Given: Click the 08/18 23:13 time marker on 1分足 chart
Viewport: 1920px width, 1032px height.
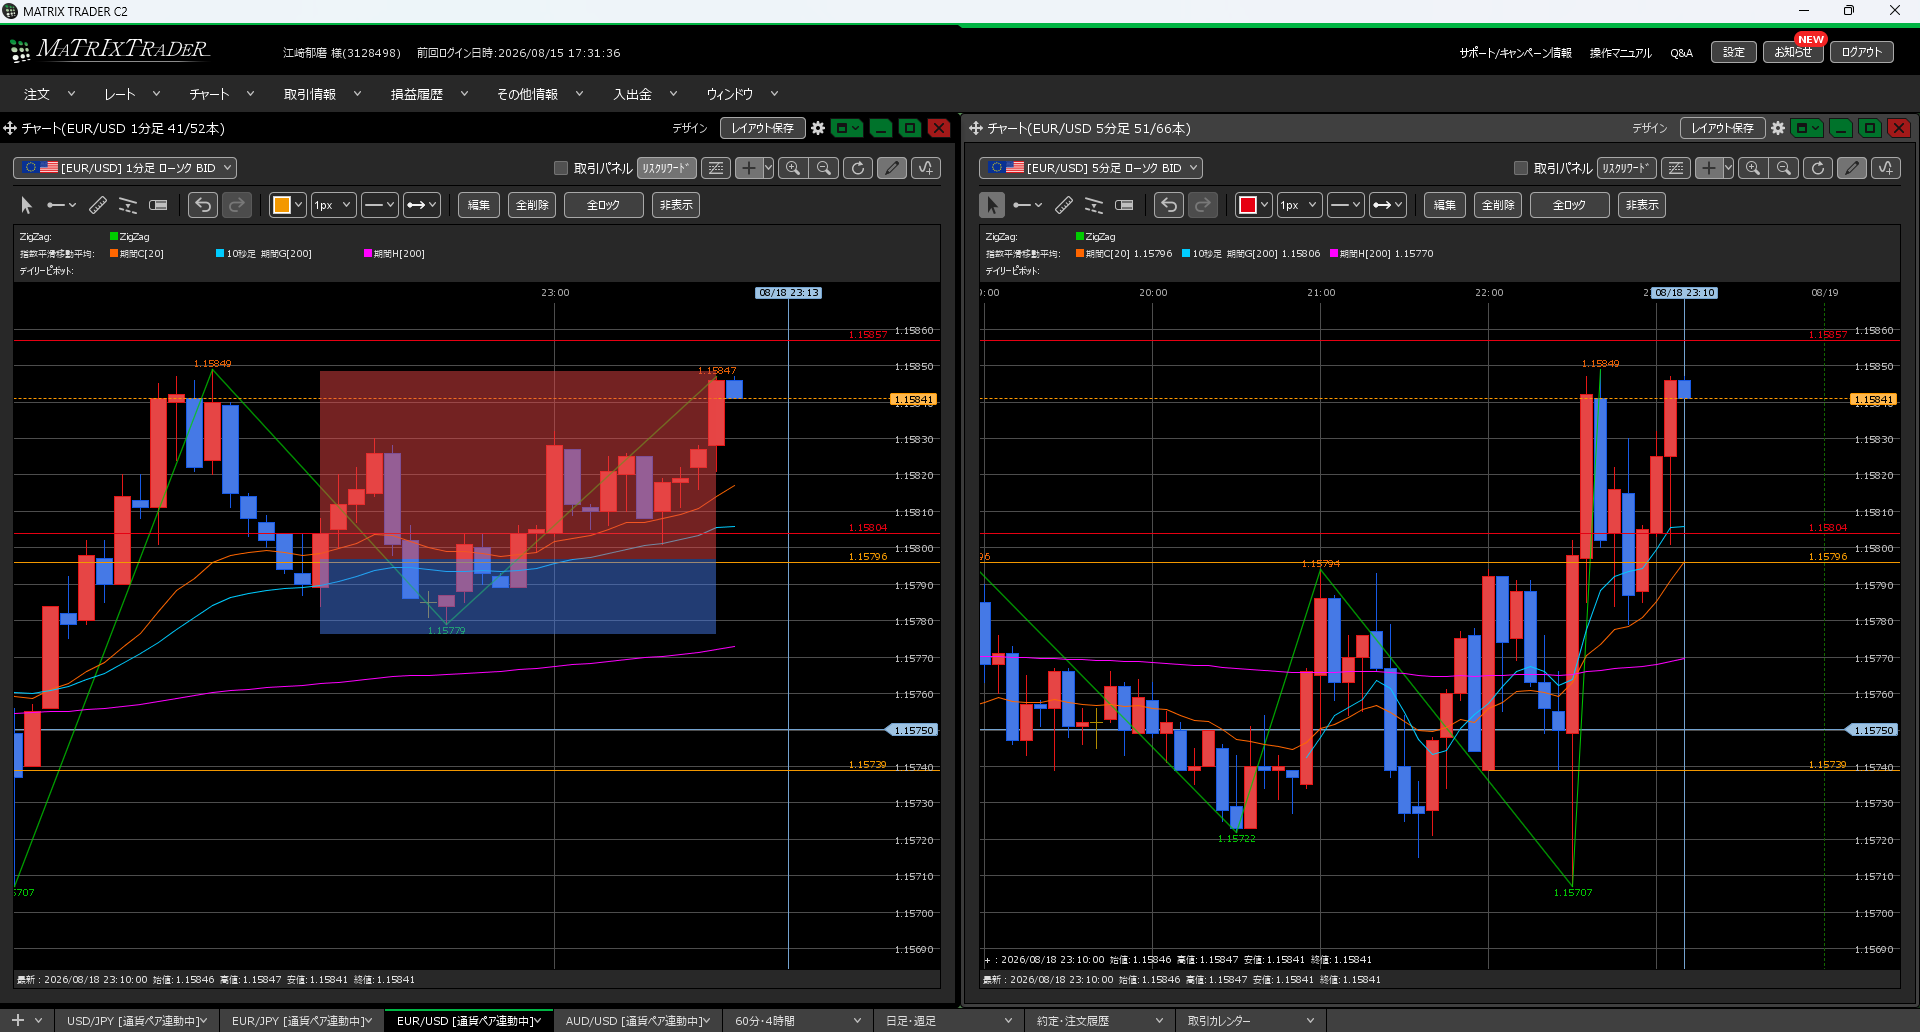Looking at the screenshot, I should coord(788,293).
